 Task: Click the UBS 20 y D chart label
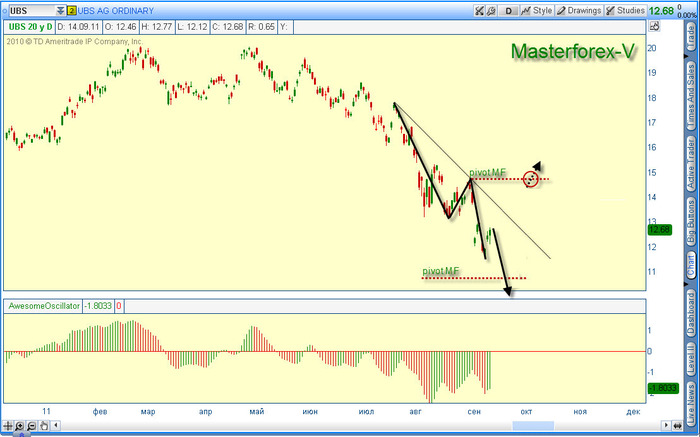(x=28, y=27)
